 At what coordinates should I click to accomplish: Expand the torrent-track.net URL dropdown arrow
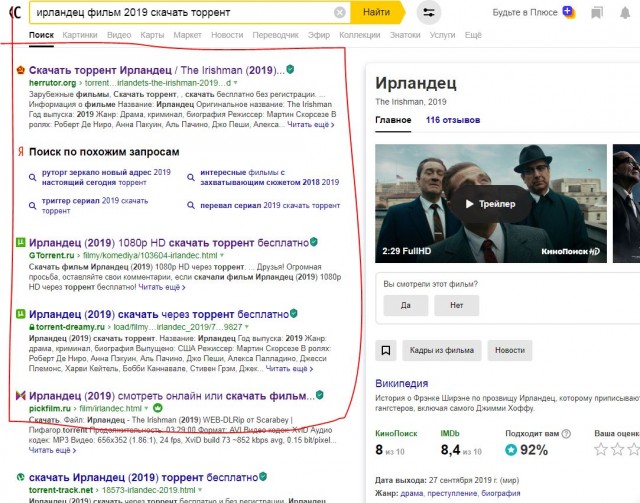200,490
